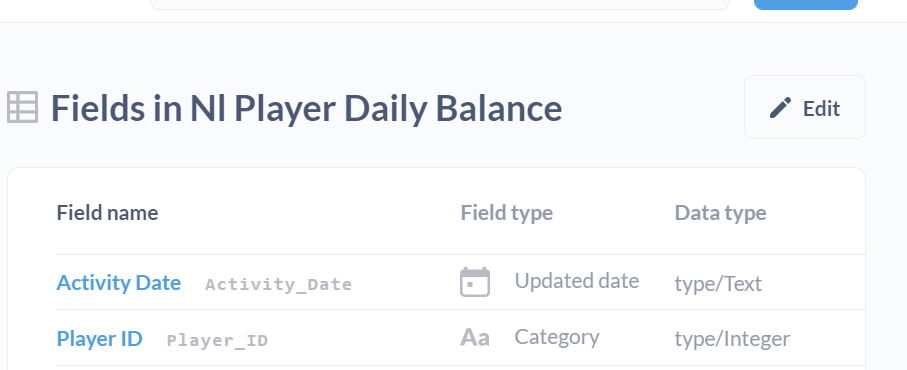
Task: Click the Updated date field type
Action: 577,281
